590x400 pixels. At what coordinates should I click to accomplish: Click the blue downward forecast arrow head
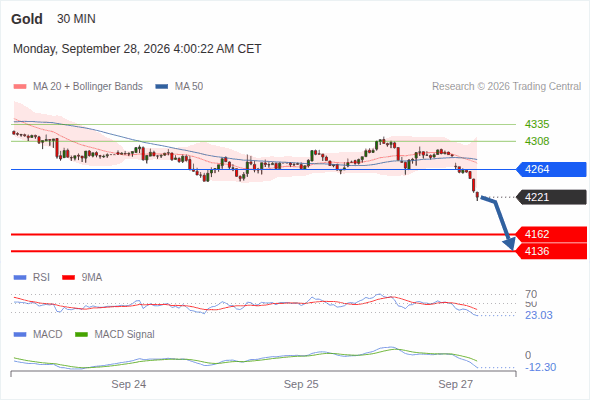(510, 244)
